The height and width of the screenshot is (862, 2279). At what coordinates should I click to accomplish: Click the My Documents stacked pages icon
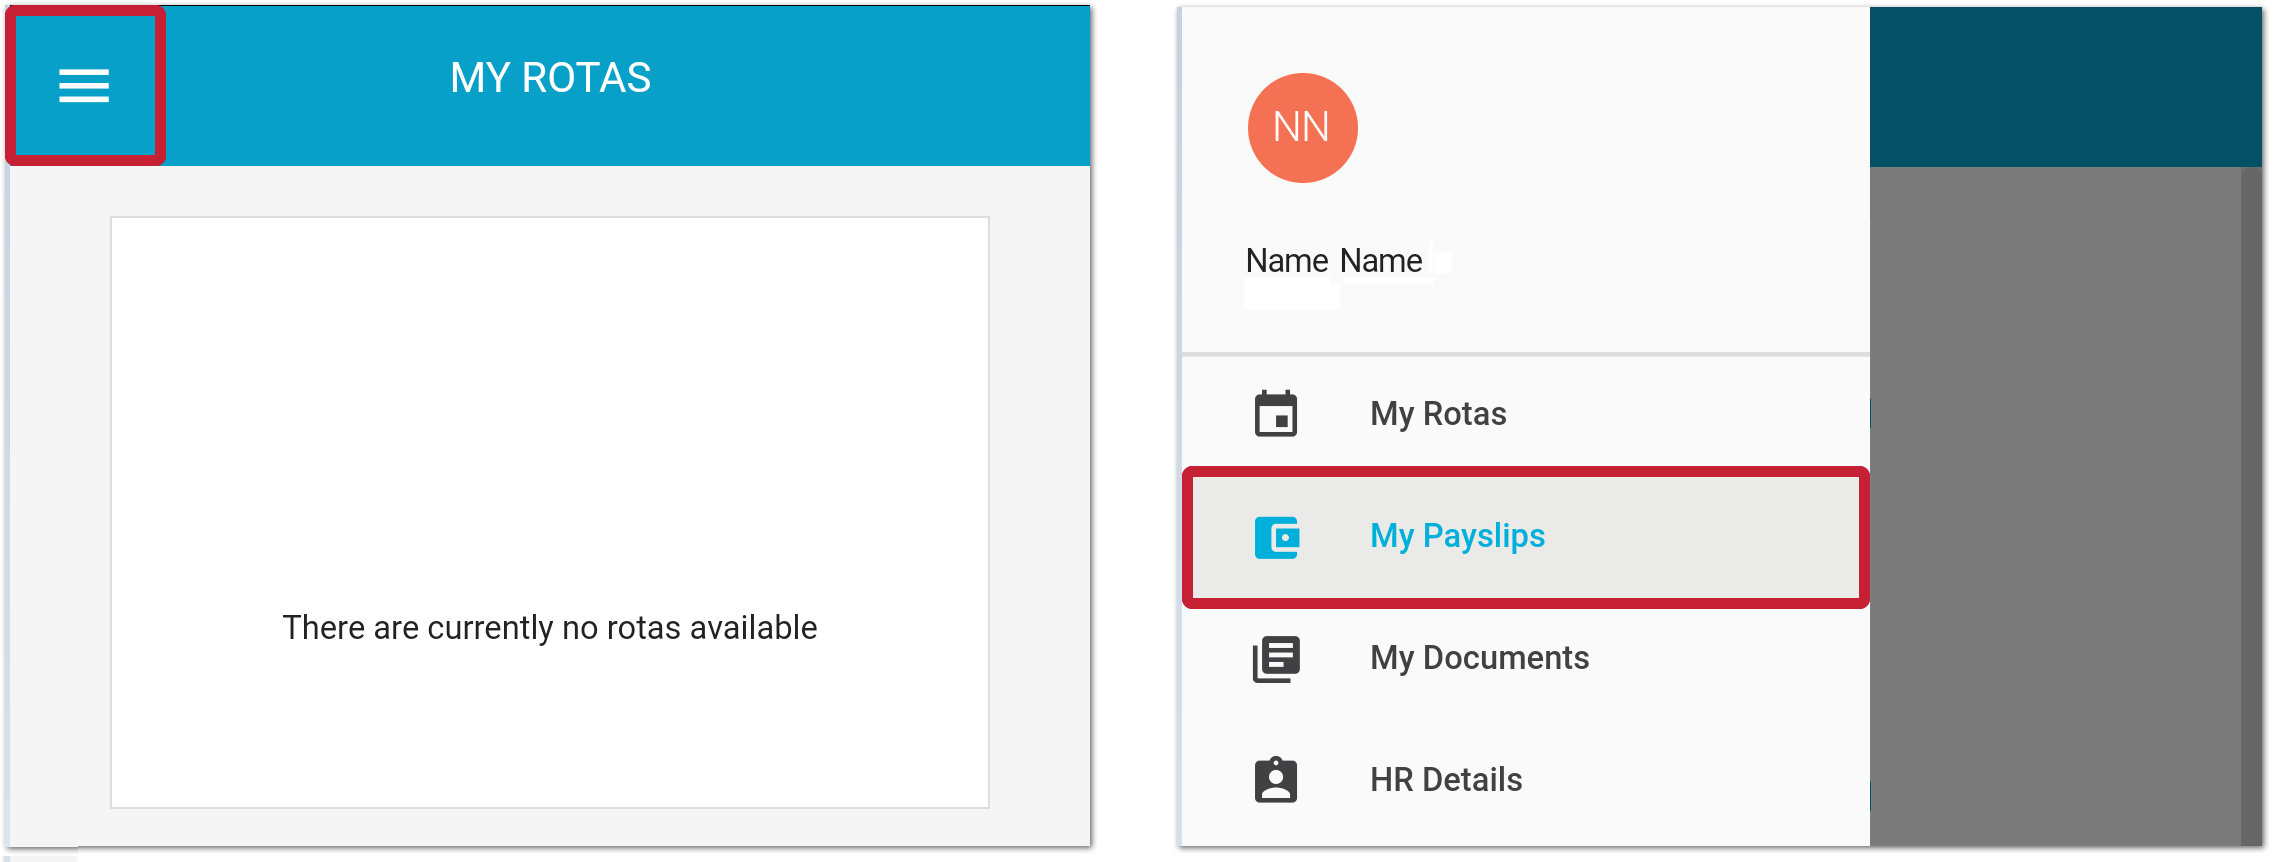click(x=1276, y=659)
